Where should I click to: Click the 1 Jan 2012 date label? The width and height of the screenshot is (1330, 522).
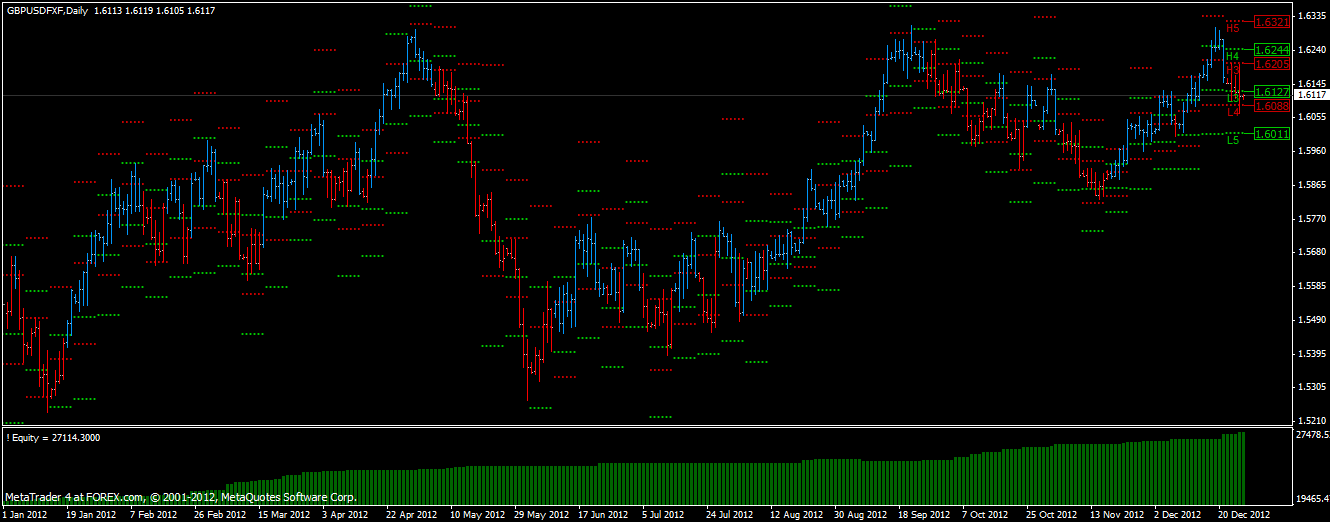(x=25, y=515)
